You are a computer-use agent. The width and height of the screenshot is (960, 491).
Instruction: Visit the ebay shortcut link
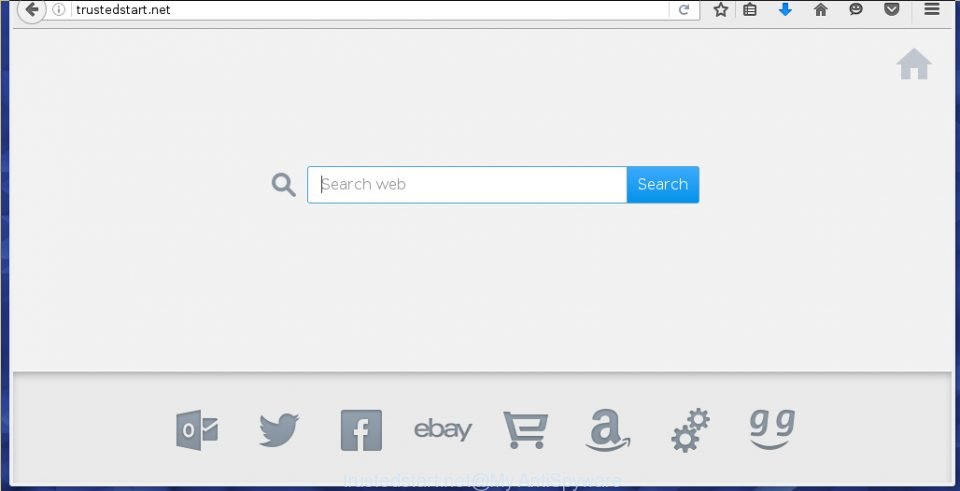point(443,430)
